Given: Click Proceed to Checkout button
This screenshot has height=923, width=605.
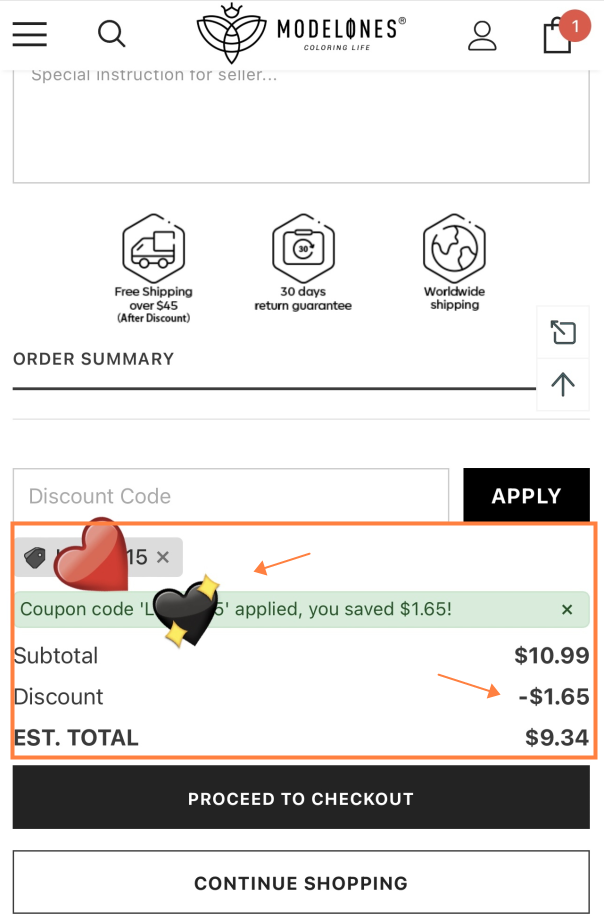Looking at the screenshot, I should [301, 799].
